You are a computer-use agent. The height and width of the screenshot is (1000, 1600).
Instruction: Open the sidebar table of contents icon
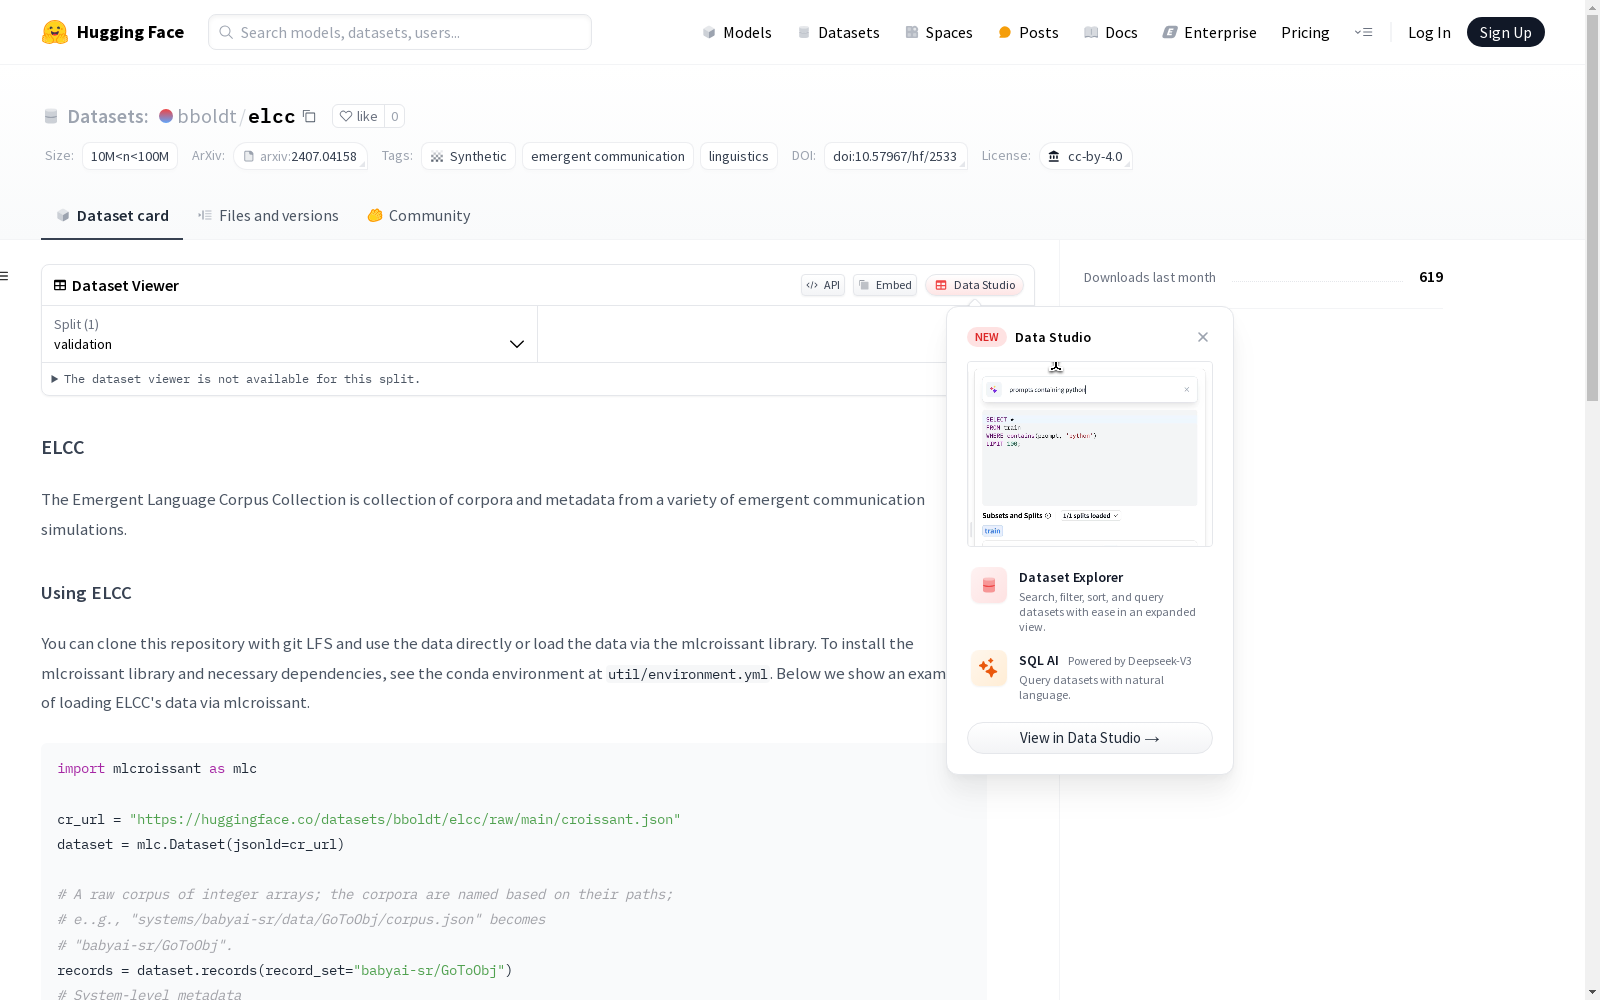tap(5, 276)
